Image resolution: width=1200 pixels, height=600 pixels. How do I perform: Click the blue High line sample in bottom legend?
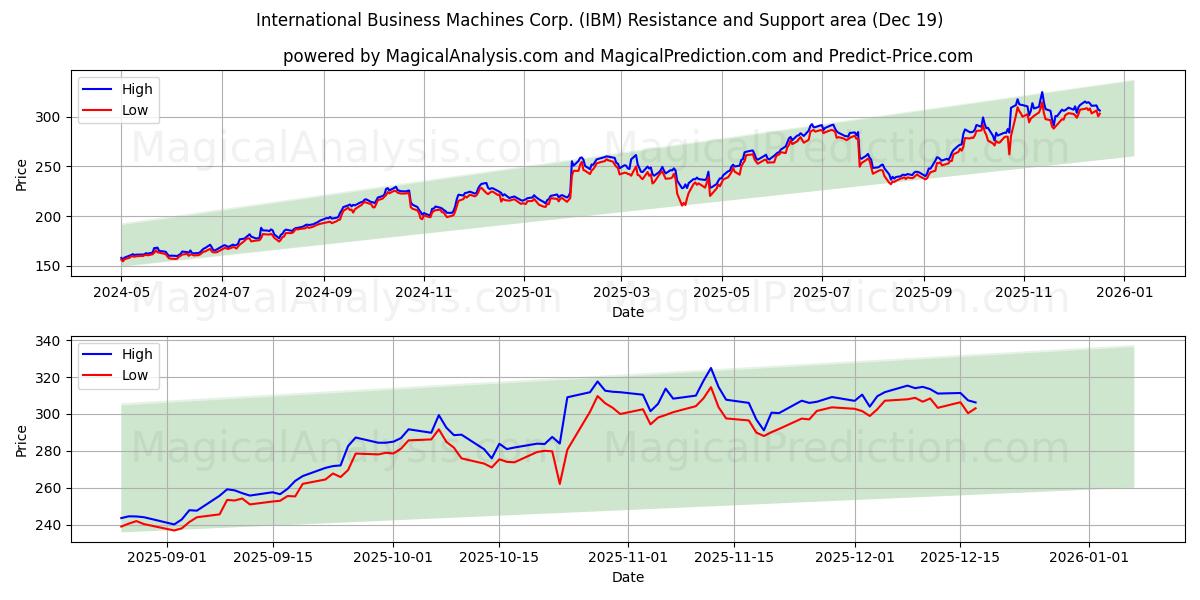[x=98, y=354]
